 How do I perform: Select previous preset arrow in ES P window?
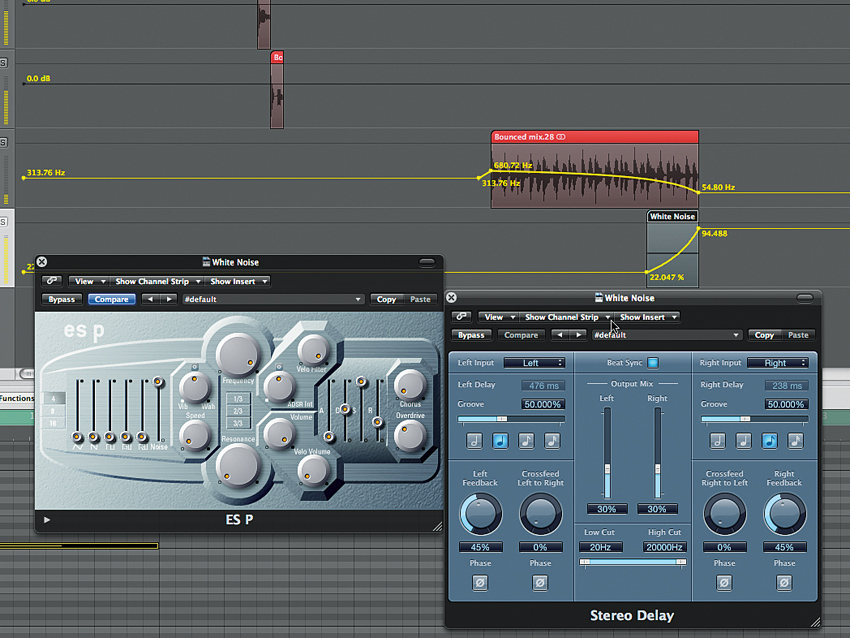(150, 299)
